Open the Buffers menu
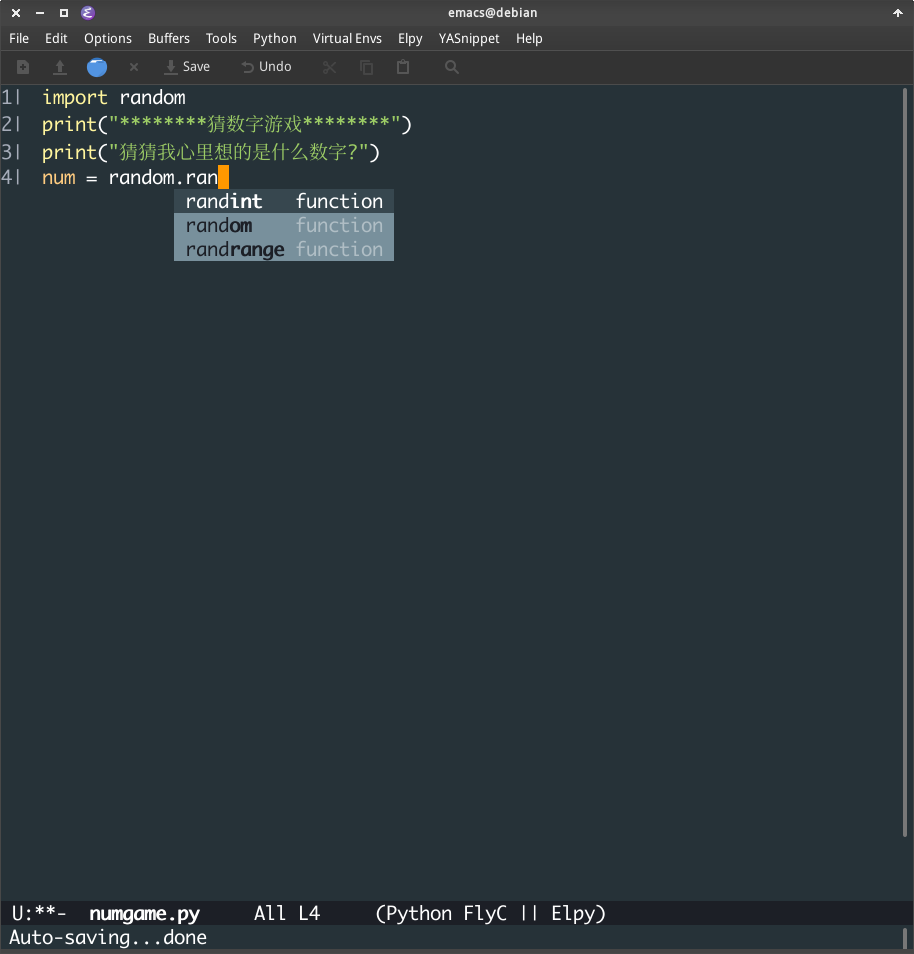The image size is (914, 954). [169, 38]
